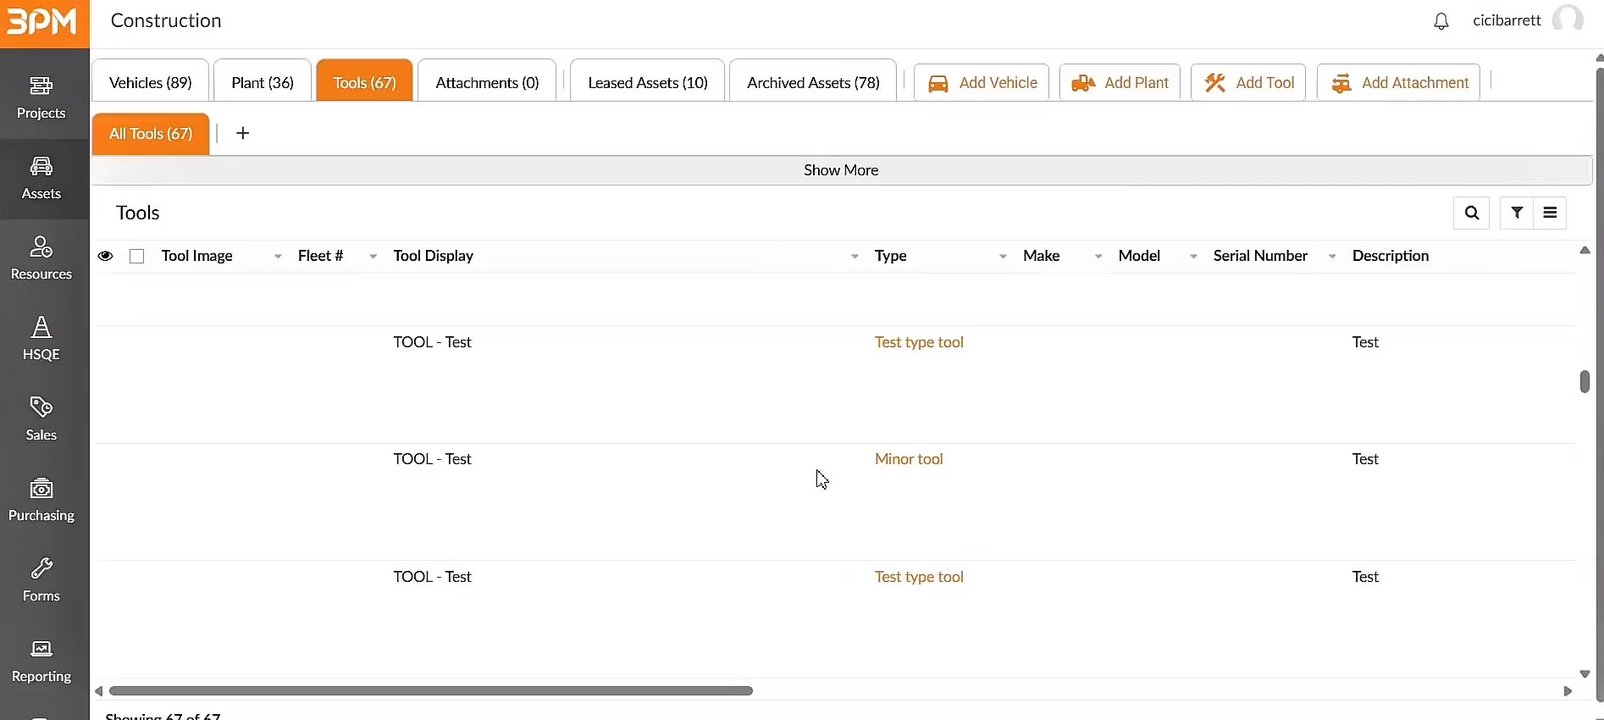The height and width of the screenshot is (720, 1604).
Task: Switch to Archived Assets (78) tab
Action: (813, 82)
